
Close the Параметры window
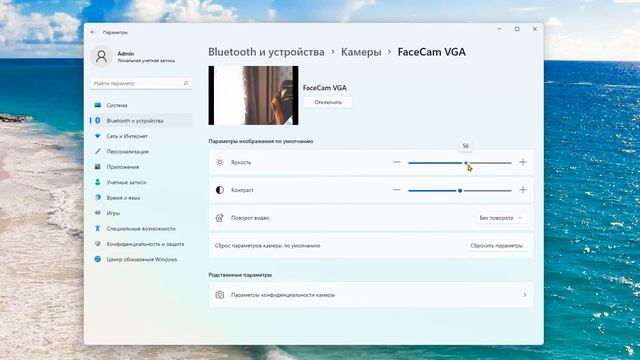[x=535, y=29]
